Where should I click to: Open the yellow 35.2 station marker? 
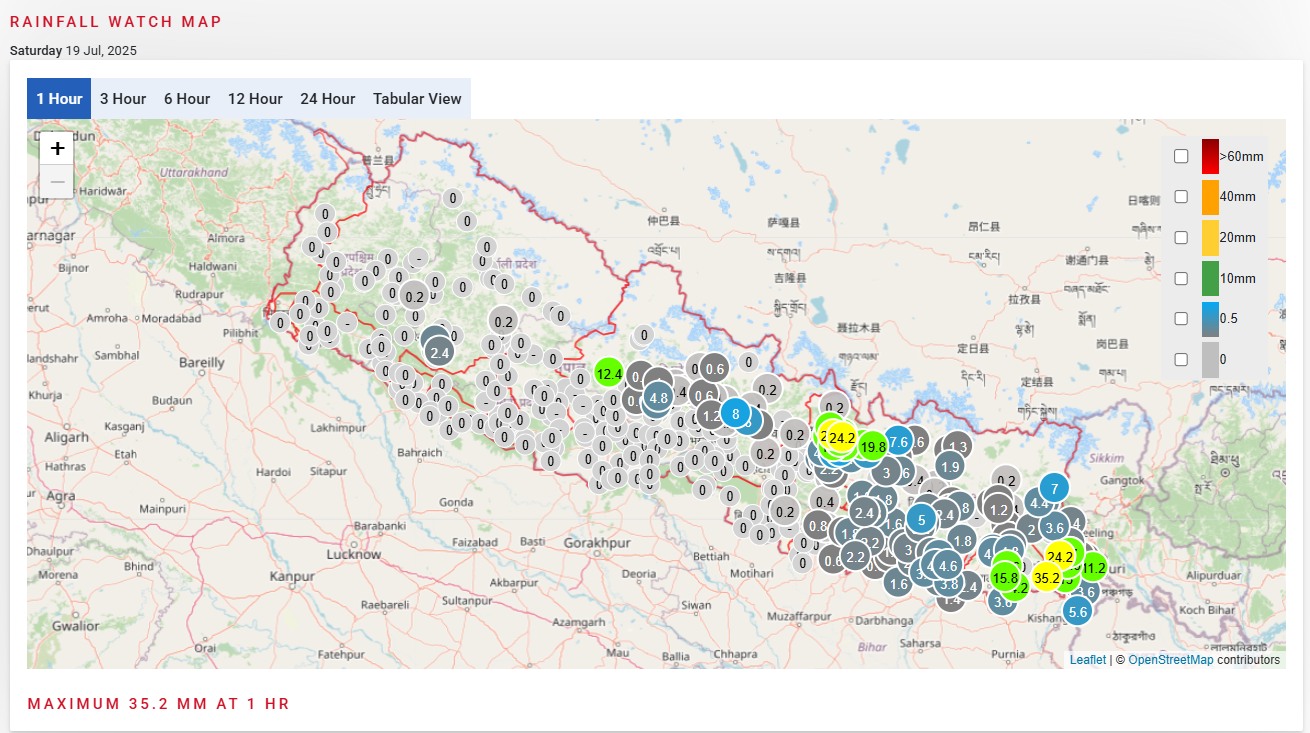(x=1046, y=578)
